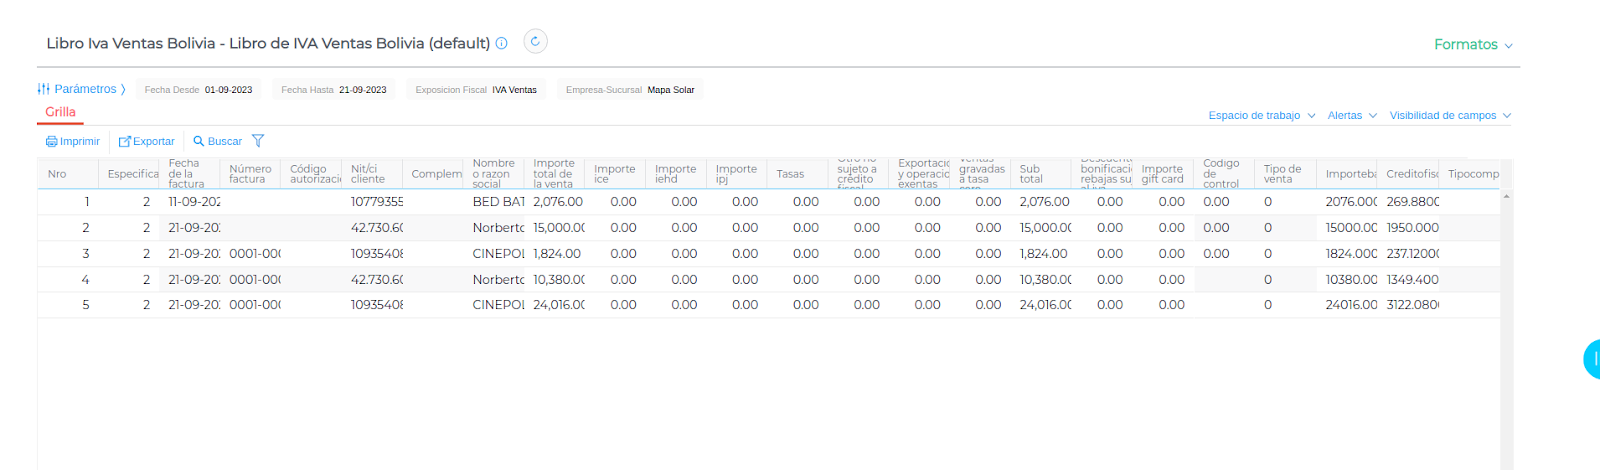Select the Grilla tab

coord(60,112)
